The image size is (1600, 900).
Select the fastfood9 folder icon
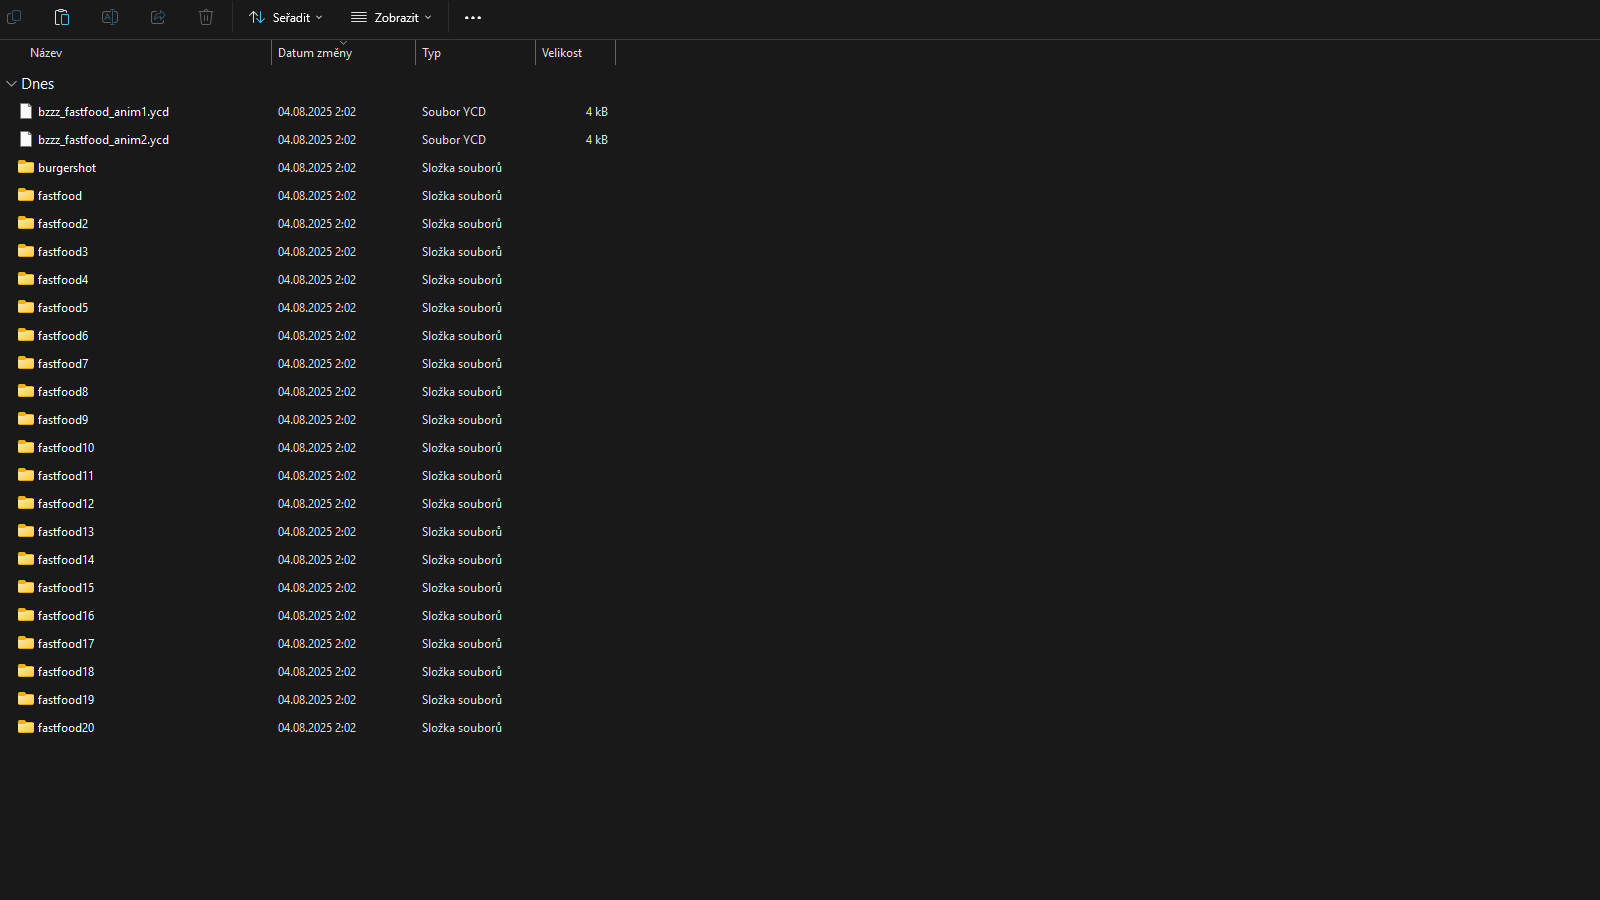[26, 419]
